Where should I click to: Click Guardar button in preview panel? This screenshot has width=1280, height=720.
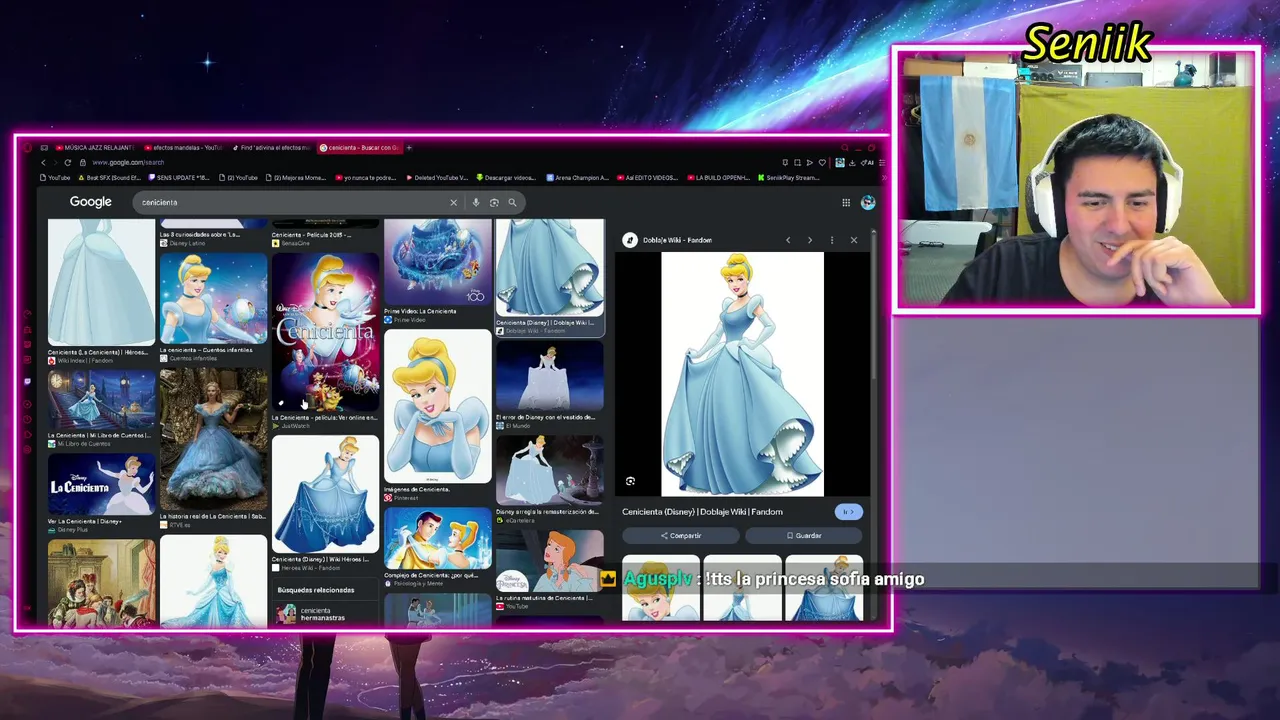(804, 536)
